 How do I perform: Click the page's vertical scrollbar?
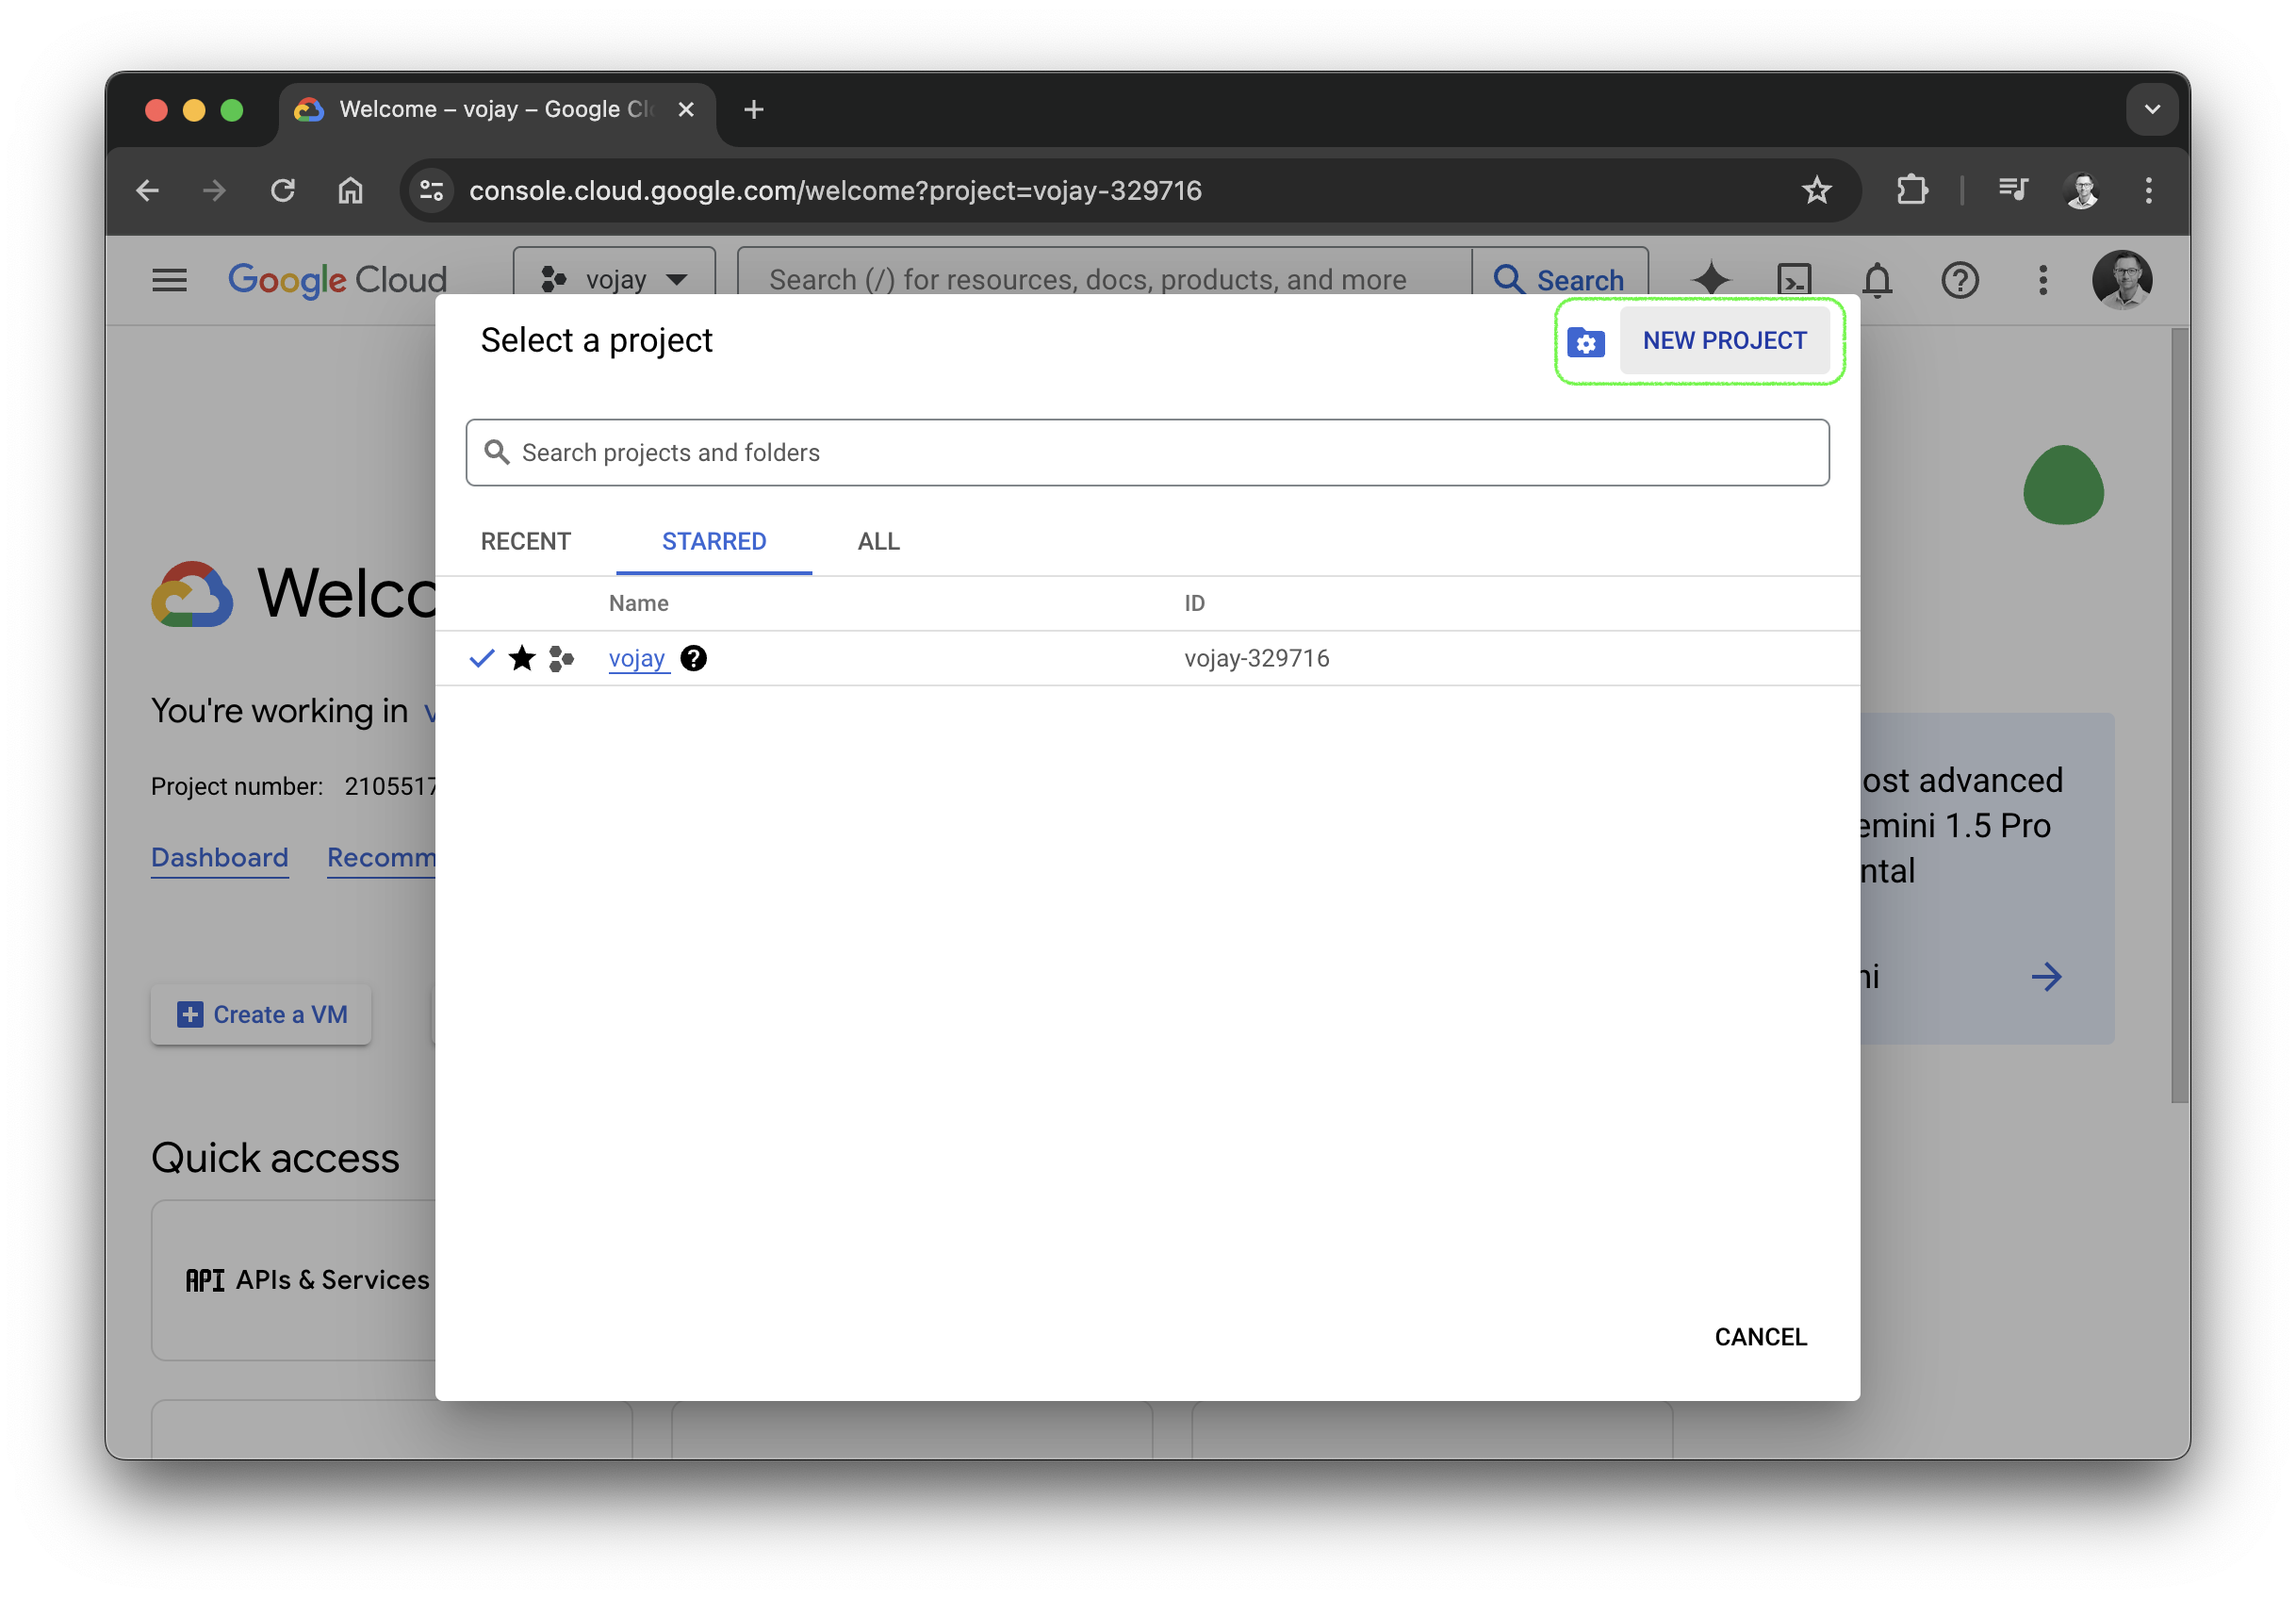click(x=2179, y=715)
